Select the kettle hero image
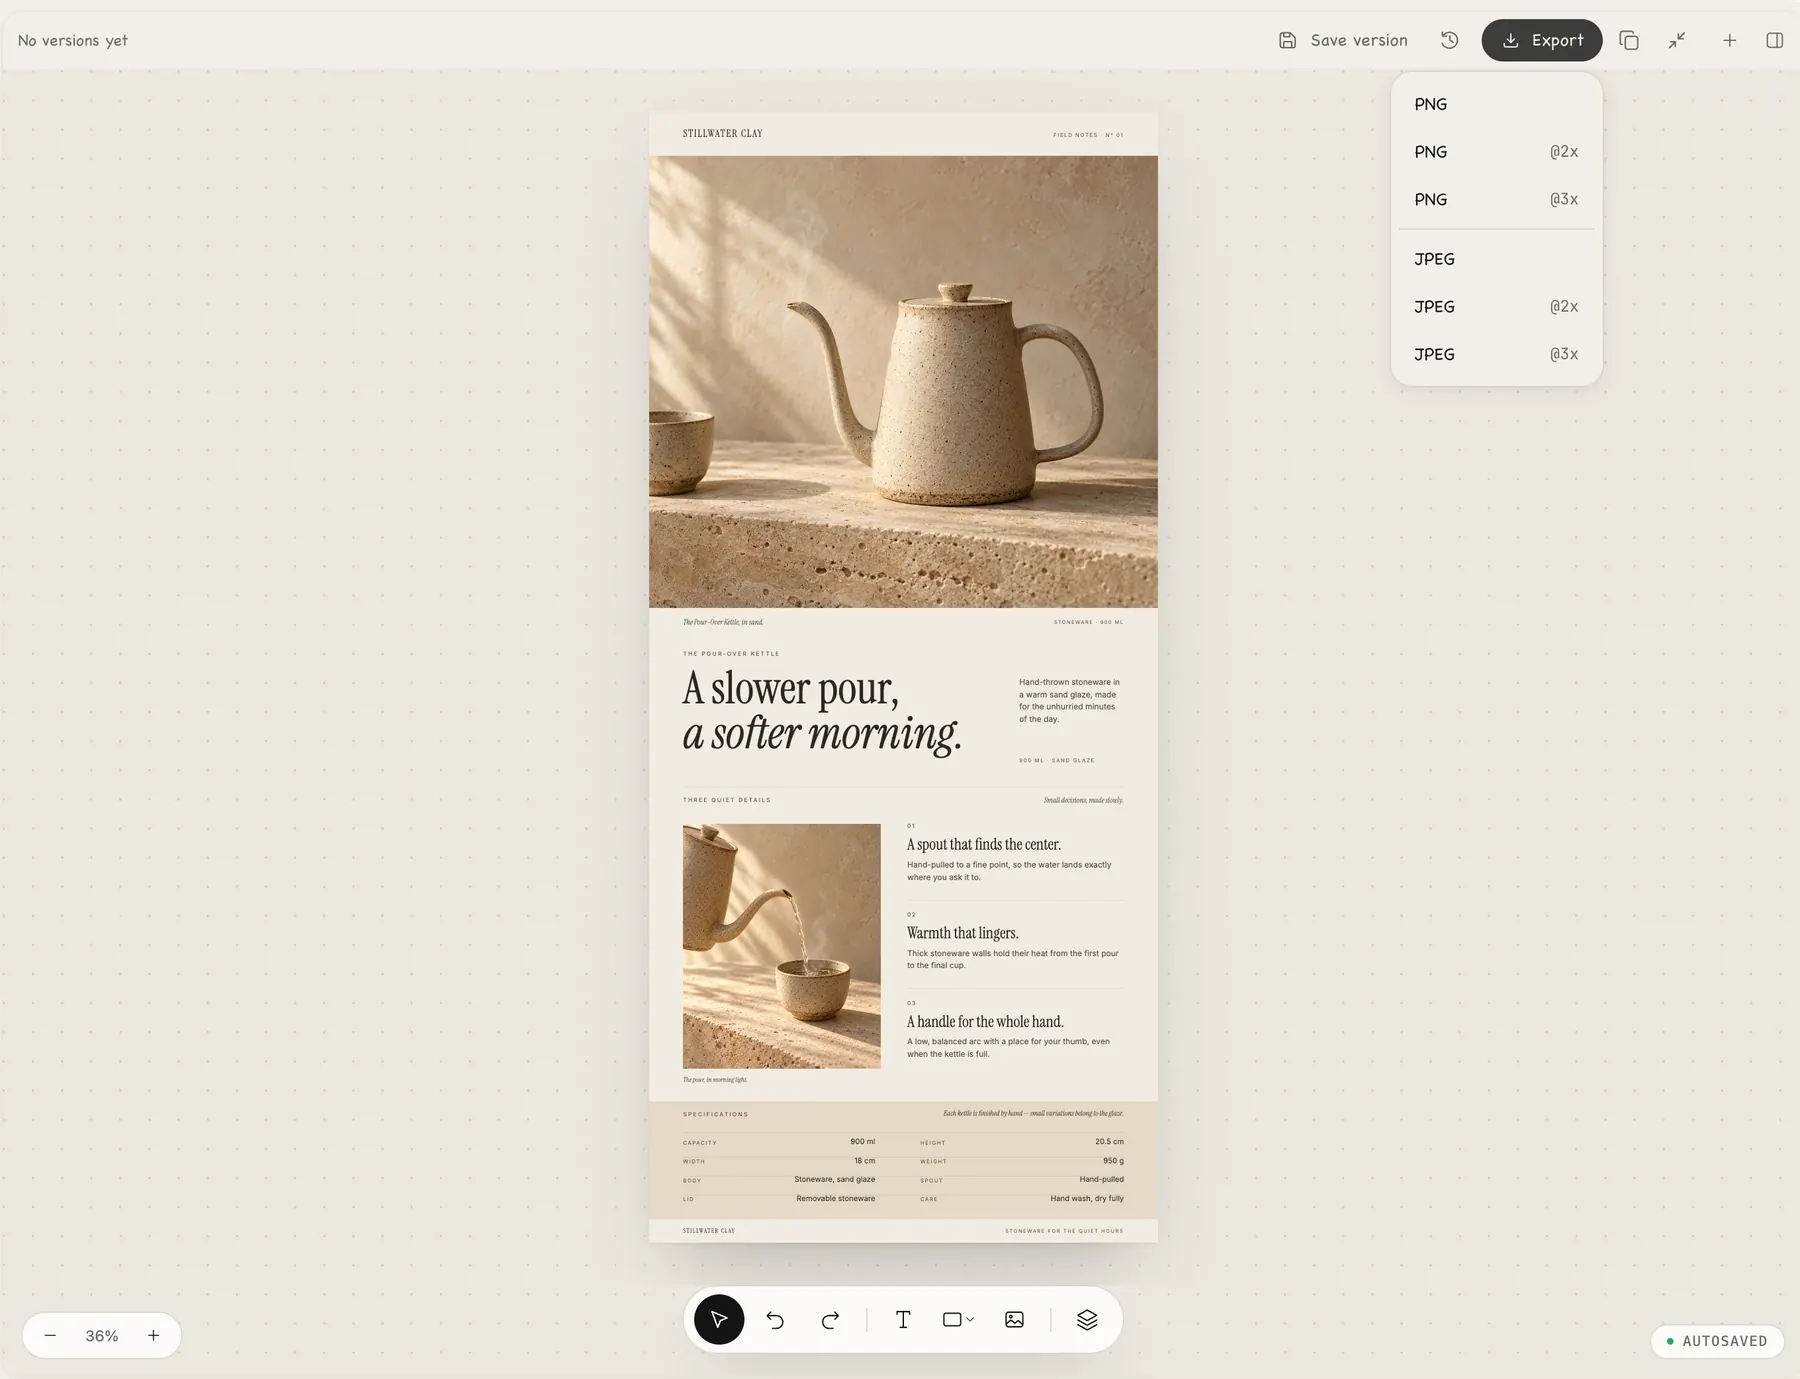 point(903,381)
